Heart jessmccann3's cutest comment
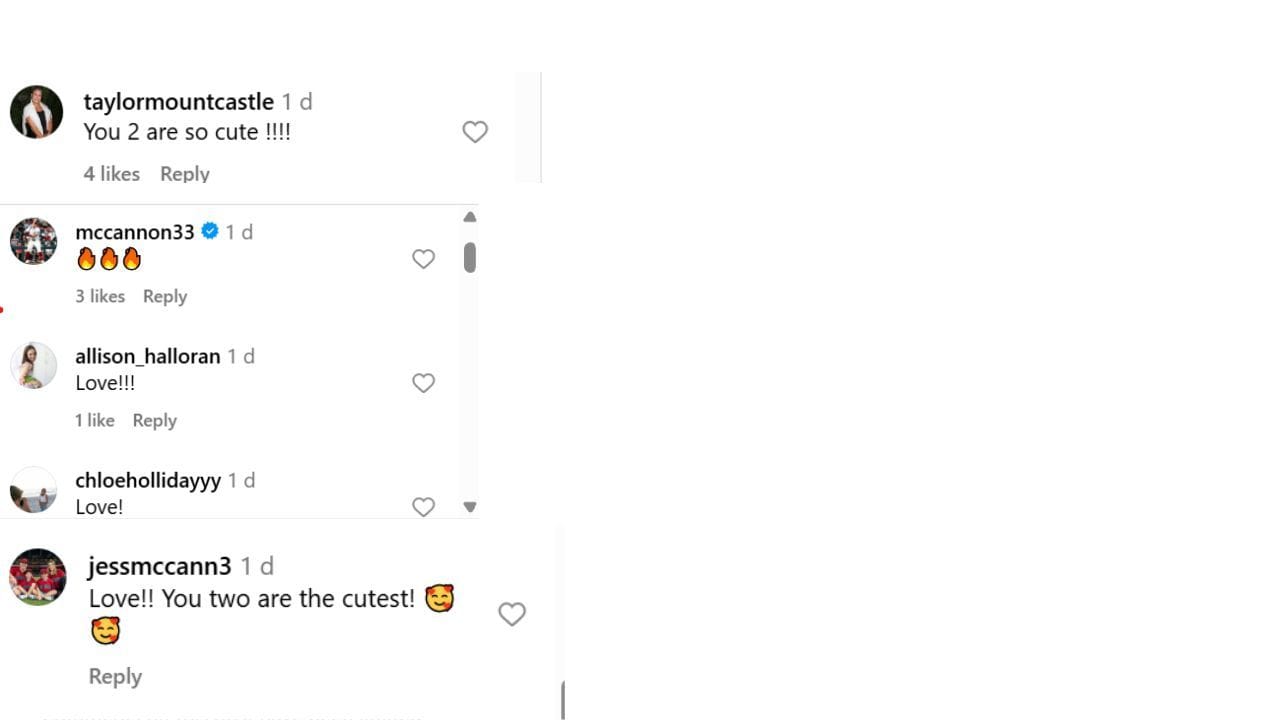1280x720 pixels. [512, 614]
